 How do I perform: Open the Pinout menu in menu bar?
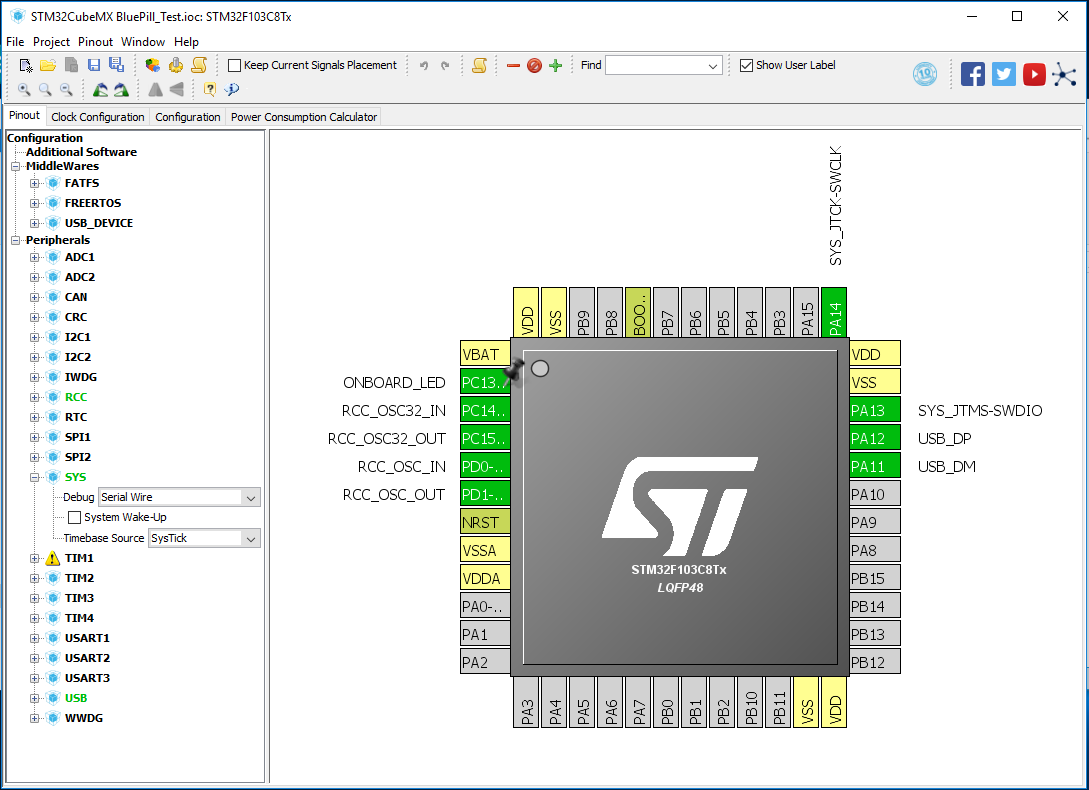95,42
